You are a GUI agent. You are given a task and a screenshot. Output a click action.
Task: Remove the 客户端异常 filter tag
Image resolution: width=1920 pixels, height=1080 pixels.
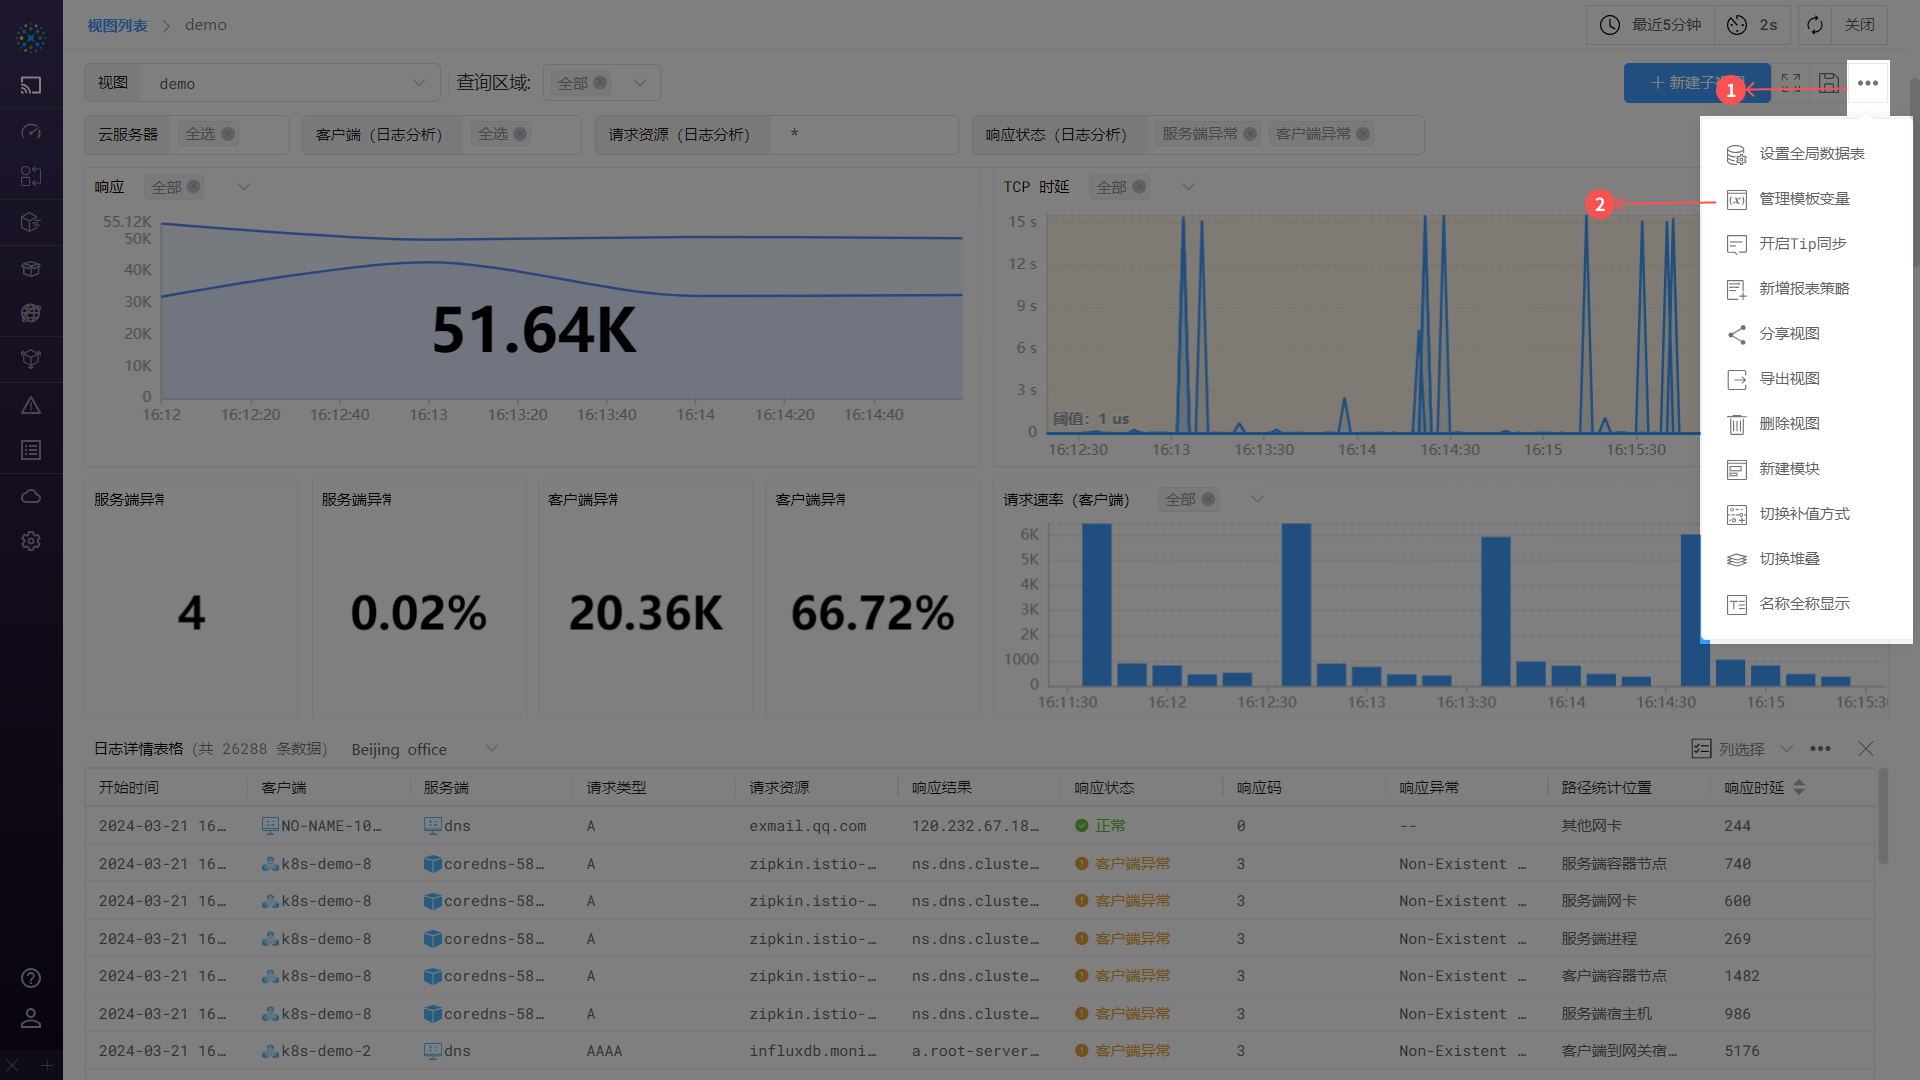1363,134
